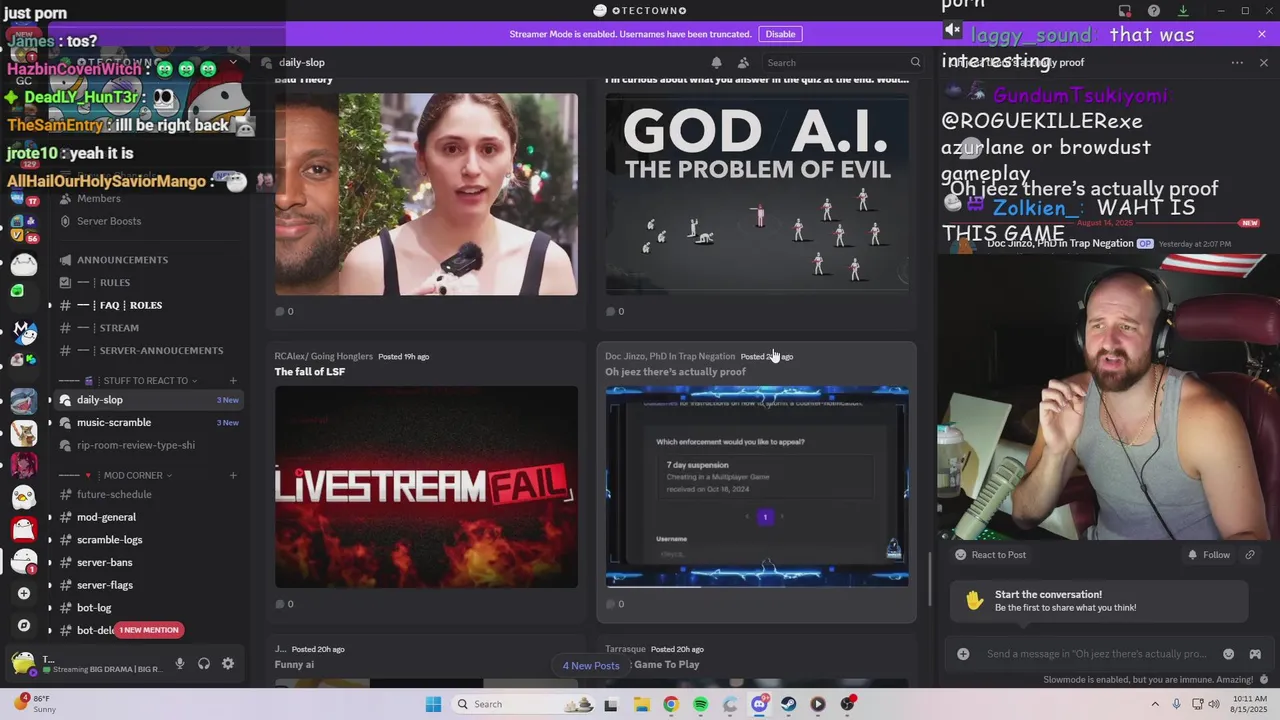The image size is (1280, 720).
Task: Open attachment plus icon in message box
Action: [x=963, y=654]
